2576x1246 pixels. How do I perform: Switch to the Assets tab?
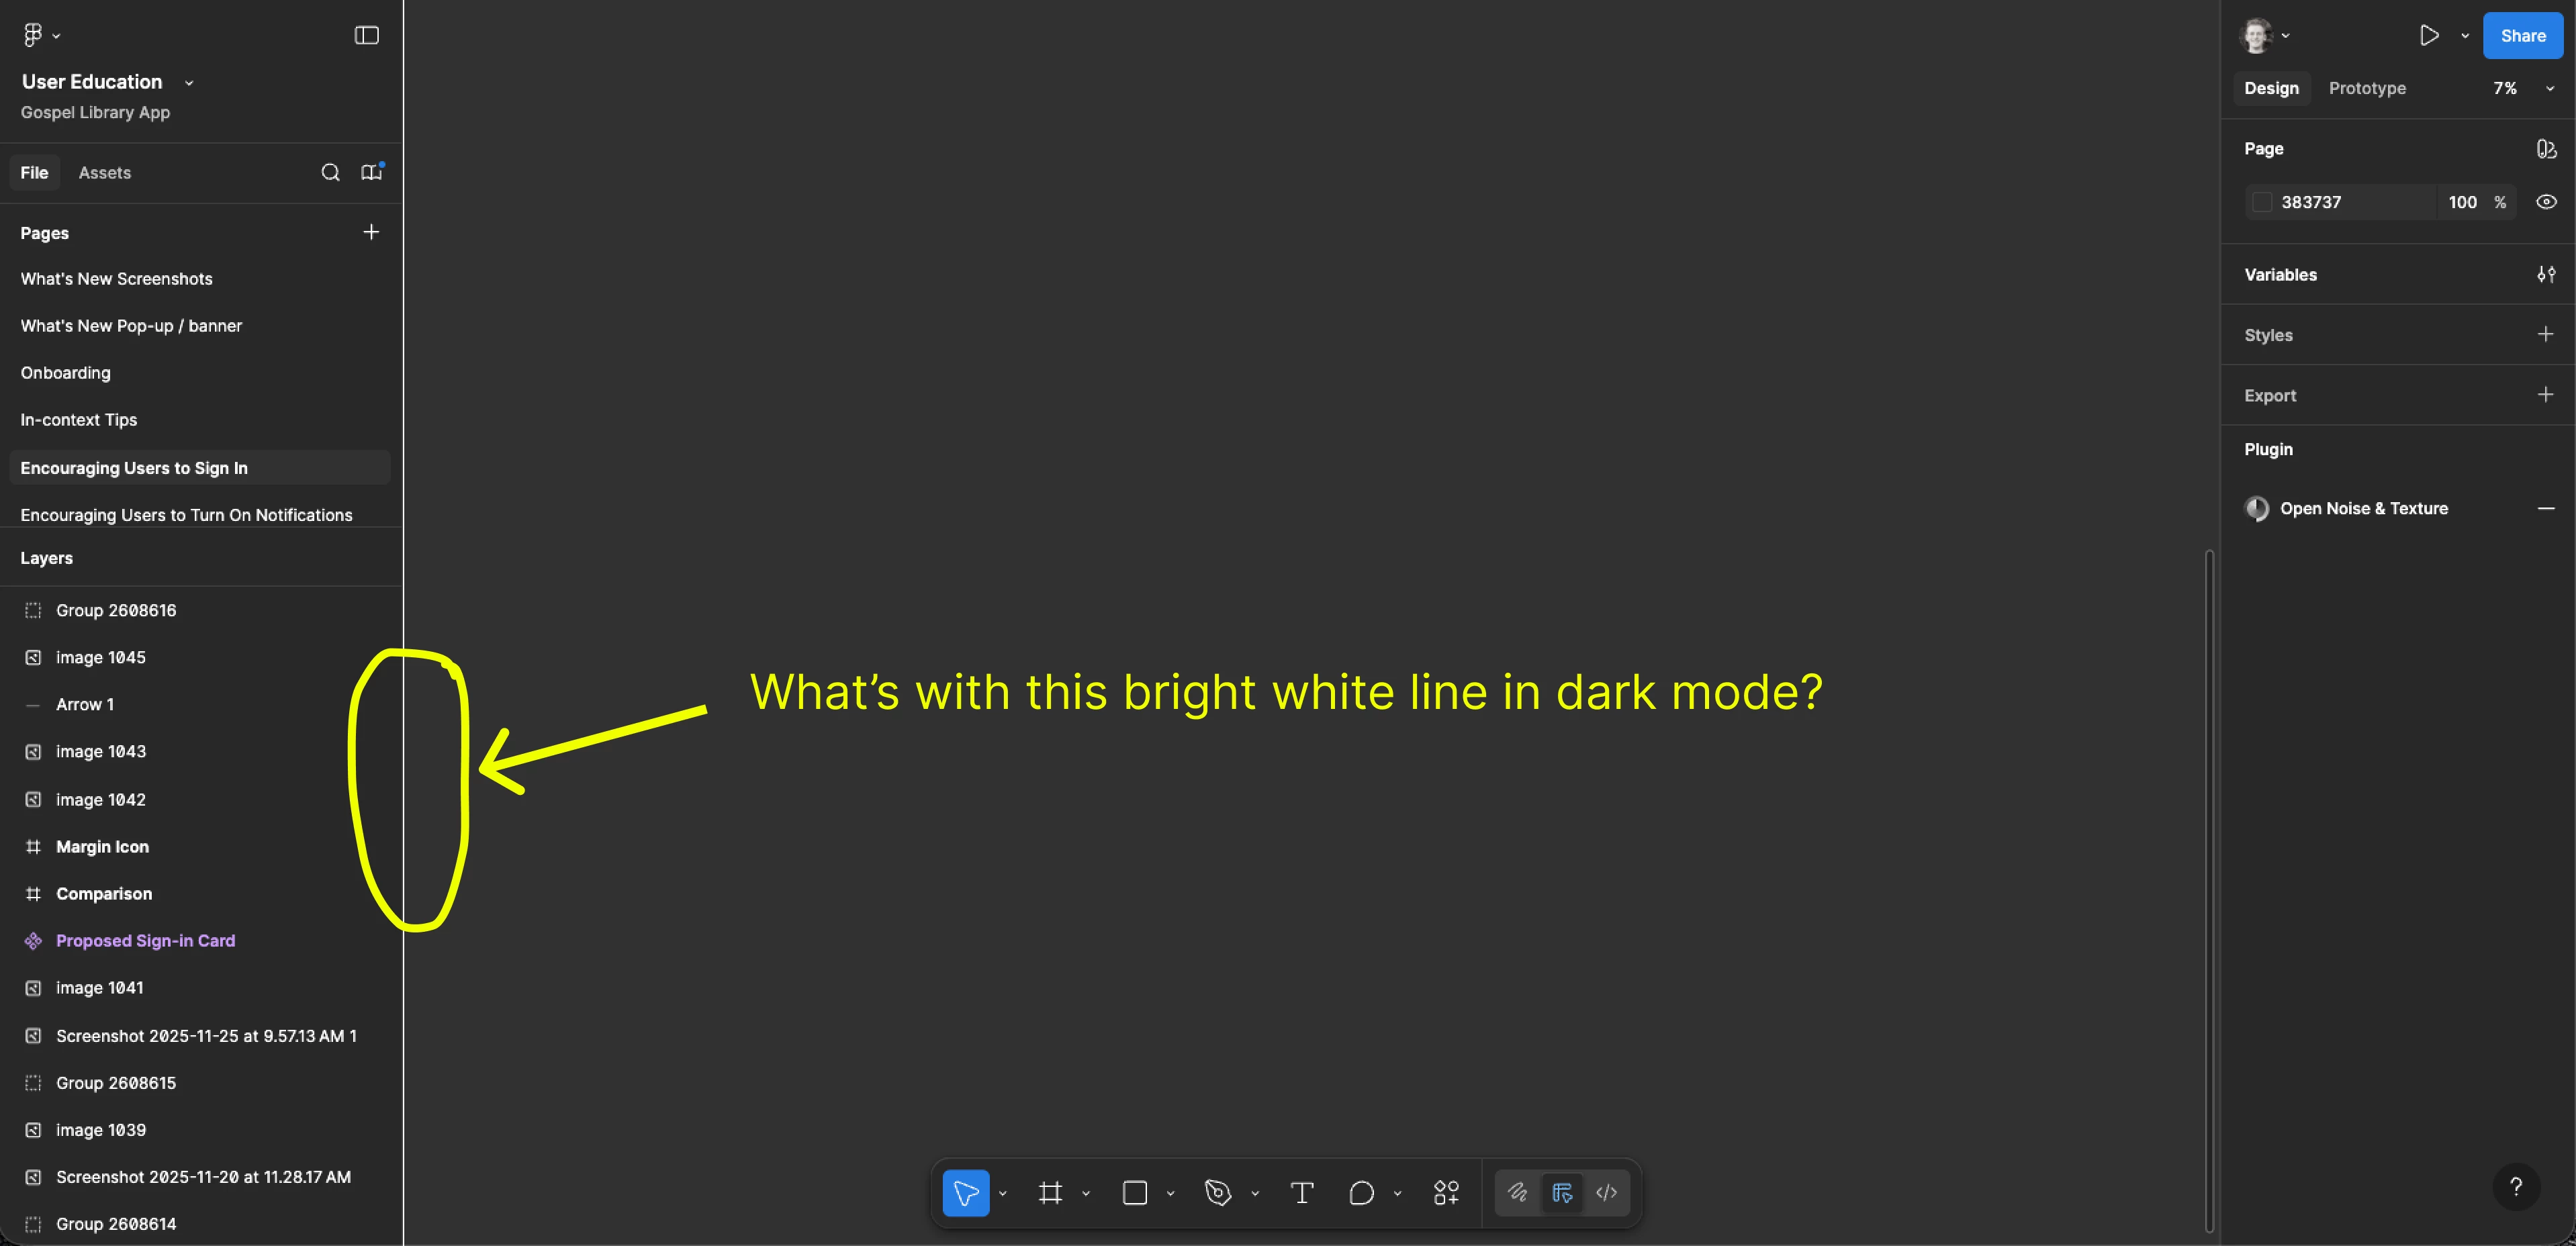105,172
